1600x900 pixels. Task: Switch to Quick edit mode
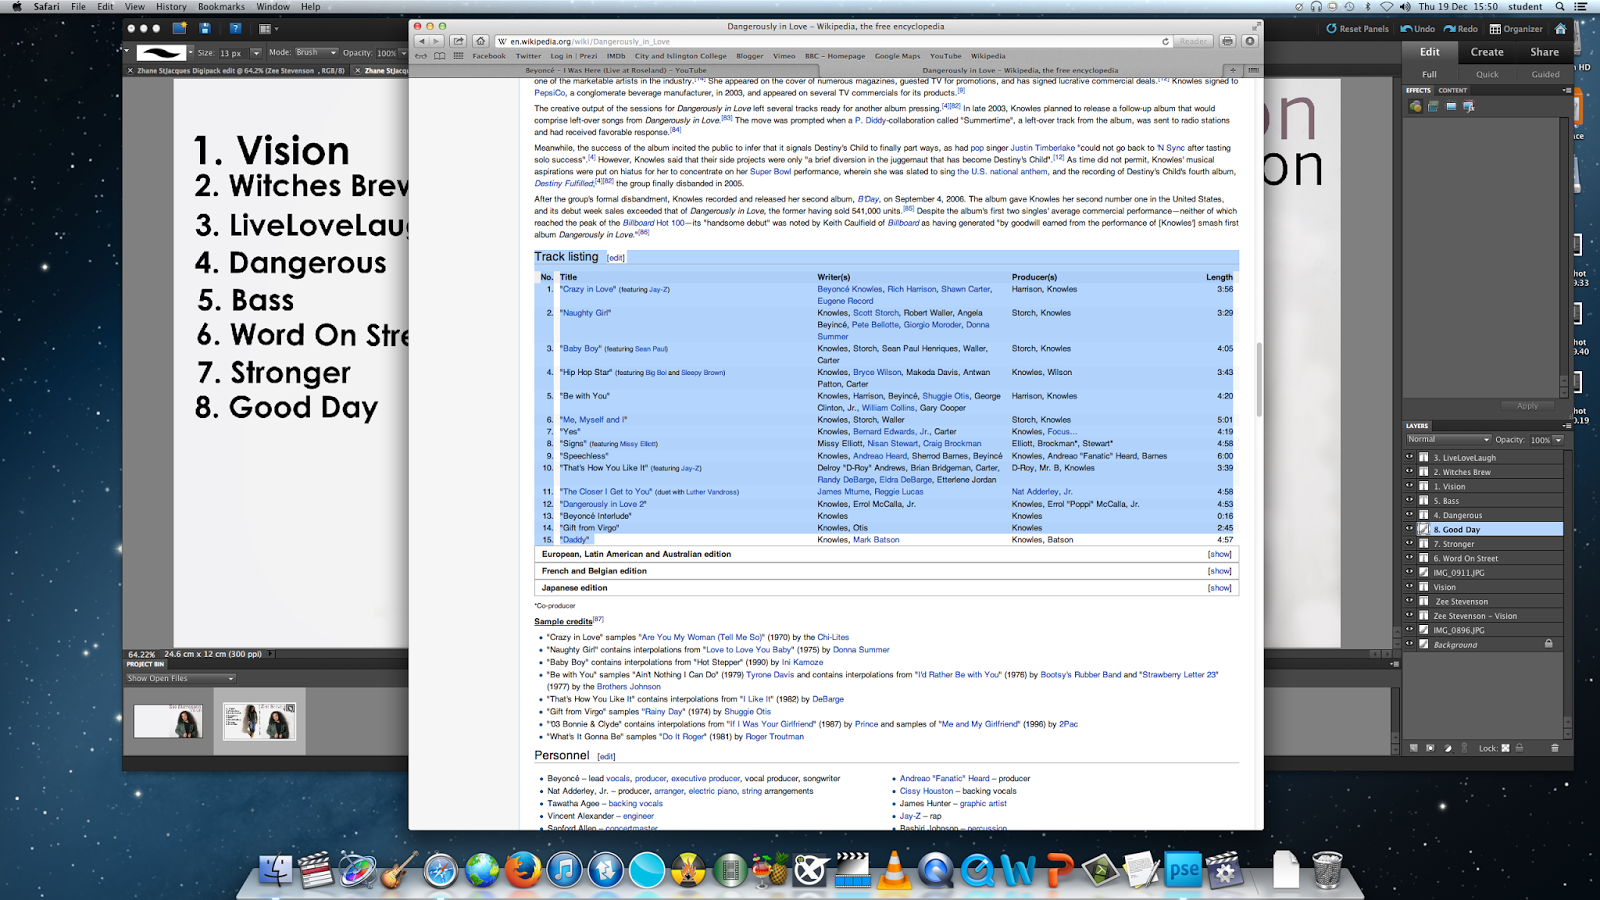(x=1487, y=74)
